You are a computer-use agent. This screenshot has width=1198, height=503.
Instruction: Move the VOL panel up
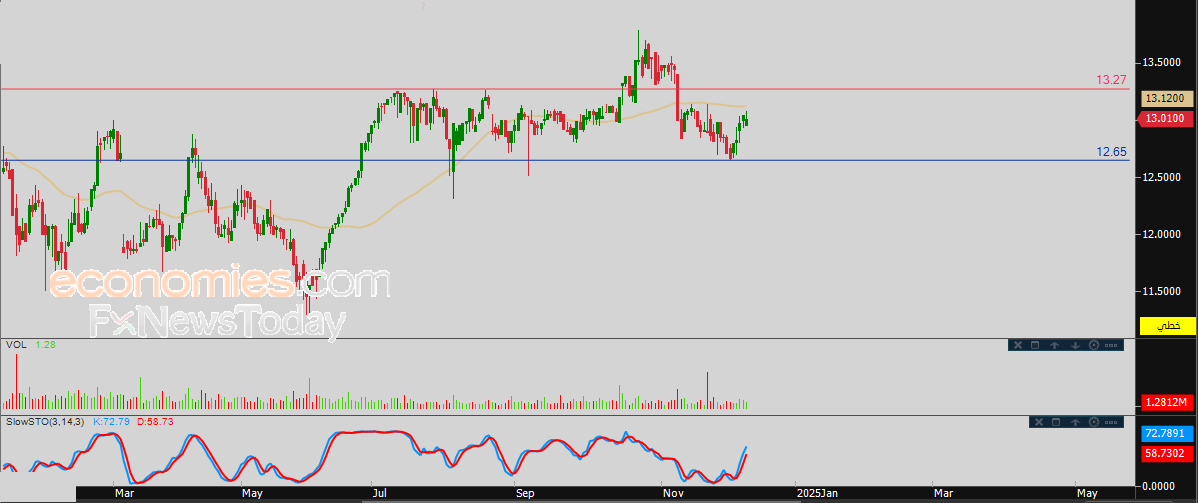point(1054,345)
